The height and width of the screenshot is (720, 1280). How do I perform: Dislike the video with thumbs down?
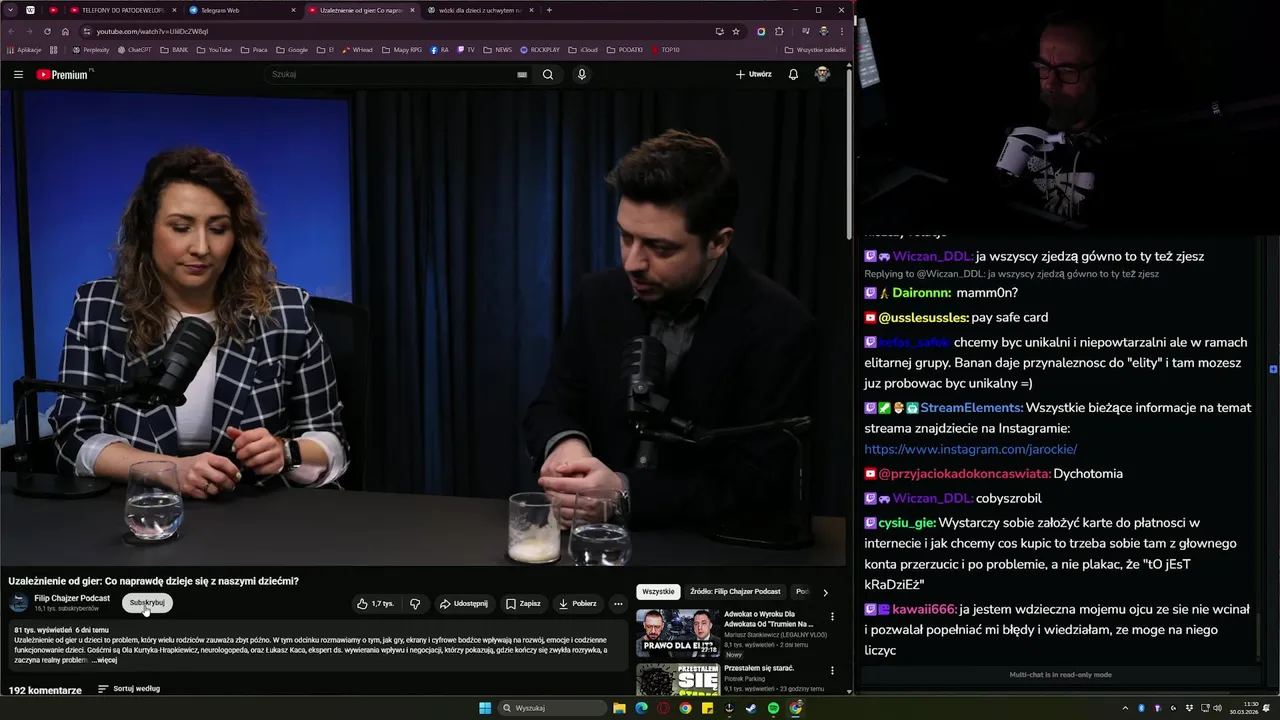415,604
